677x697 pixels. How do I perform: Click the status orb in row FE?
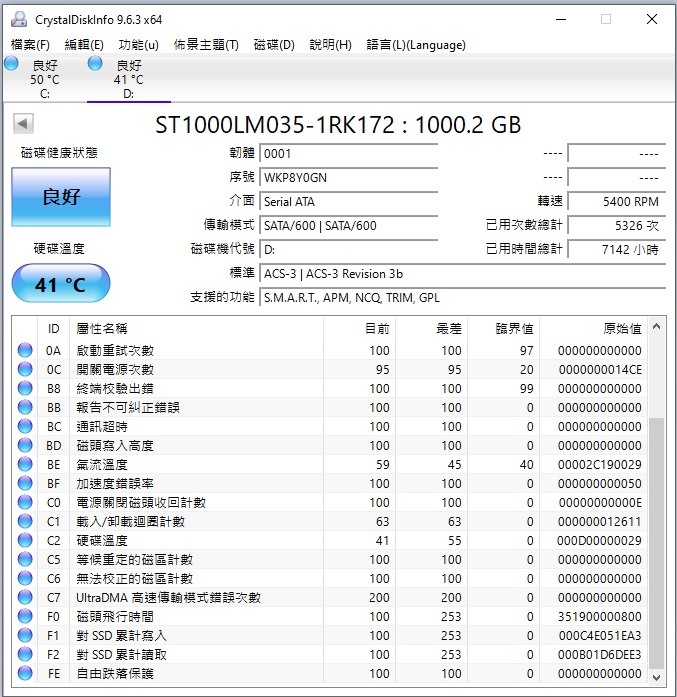click(25, 673)
